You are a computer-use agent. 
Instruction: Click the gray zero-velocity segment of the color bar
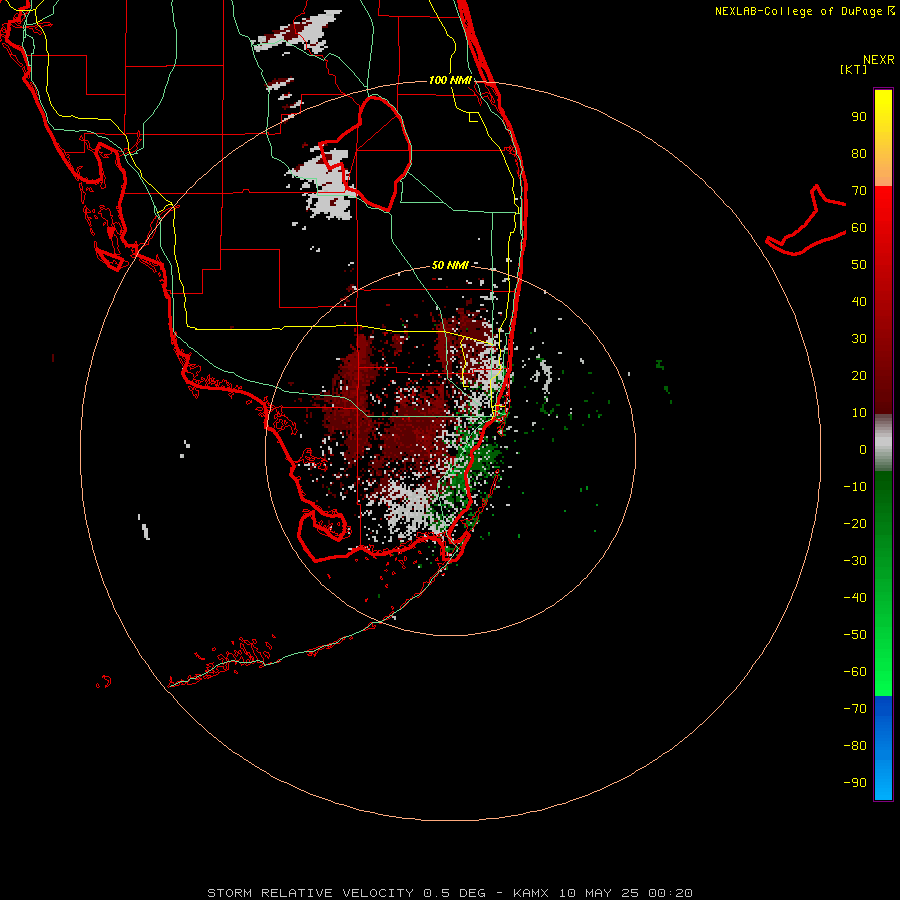[x=883, y=443]
